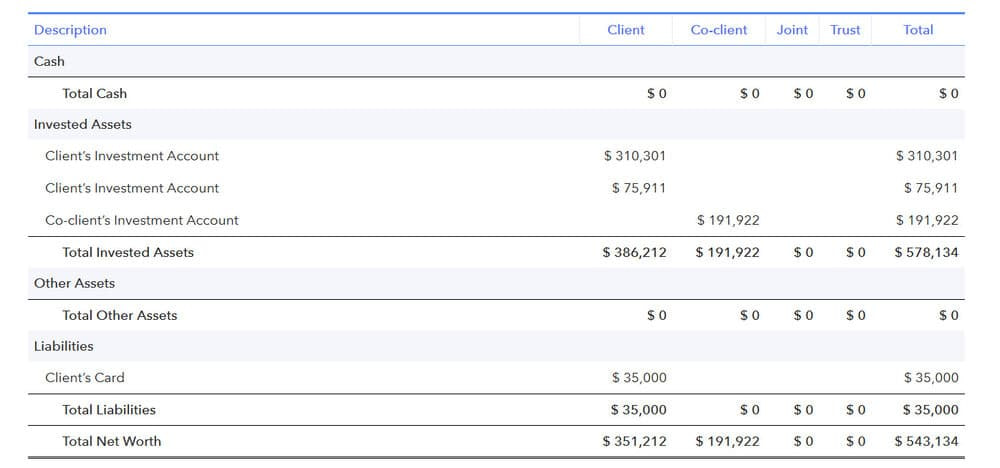Click the Trust column header
The image size is (1000, 468).
point(845,30)
